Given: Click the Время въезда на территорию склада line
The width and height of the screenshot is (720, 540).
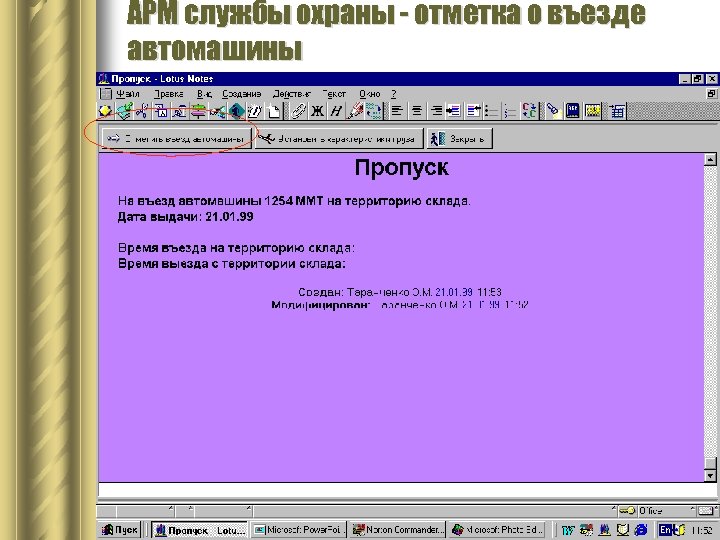Looking at the screenshot, I should coord(236,248).
